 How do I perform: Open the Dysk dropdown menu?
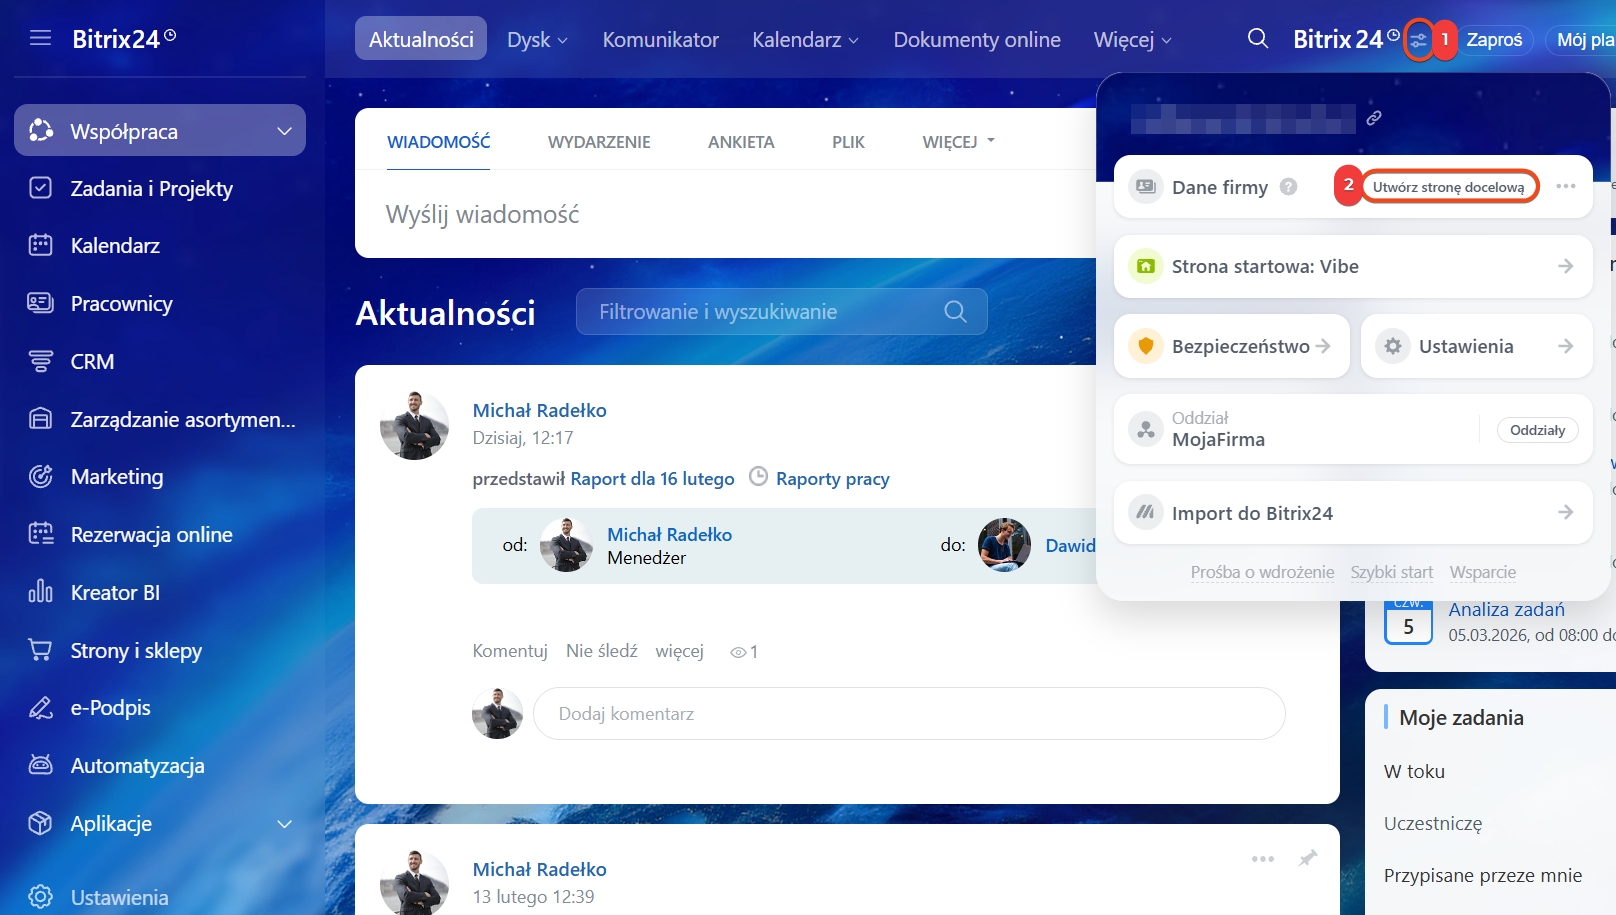537,40
